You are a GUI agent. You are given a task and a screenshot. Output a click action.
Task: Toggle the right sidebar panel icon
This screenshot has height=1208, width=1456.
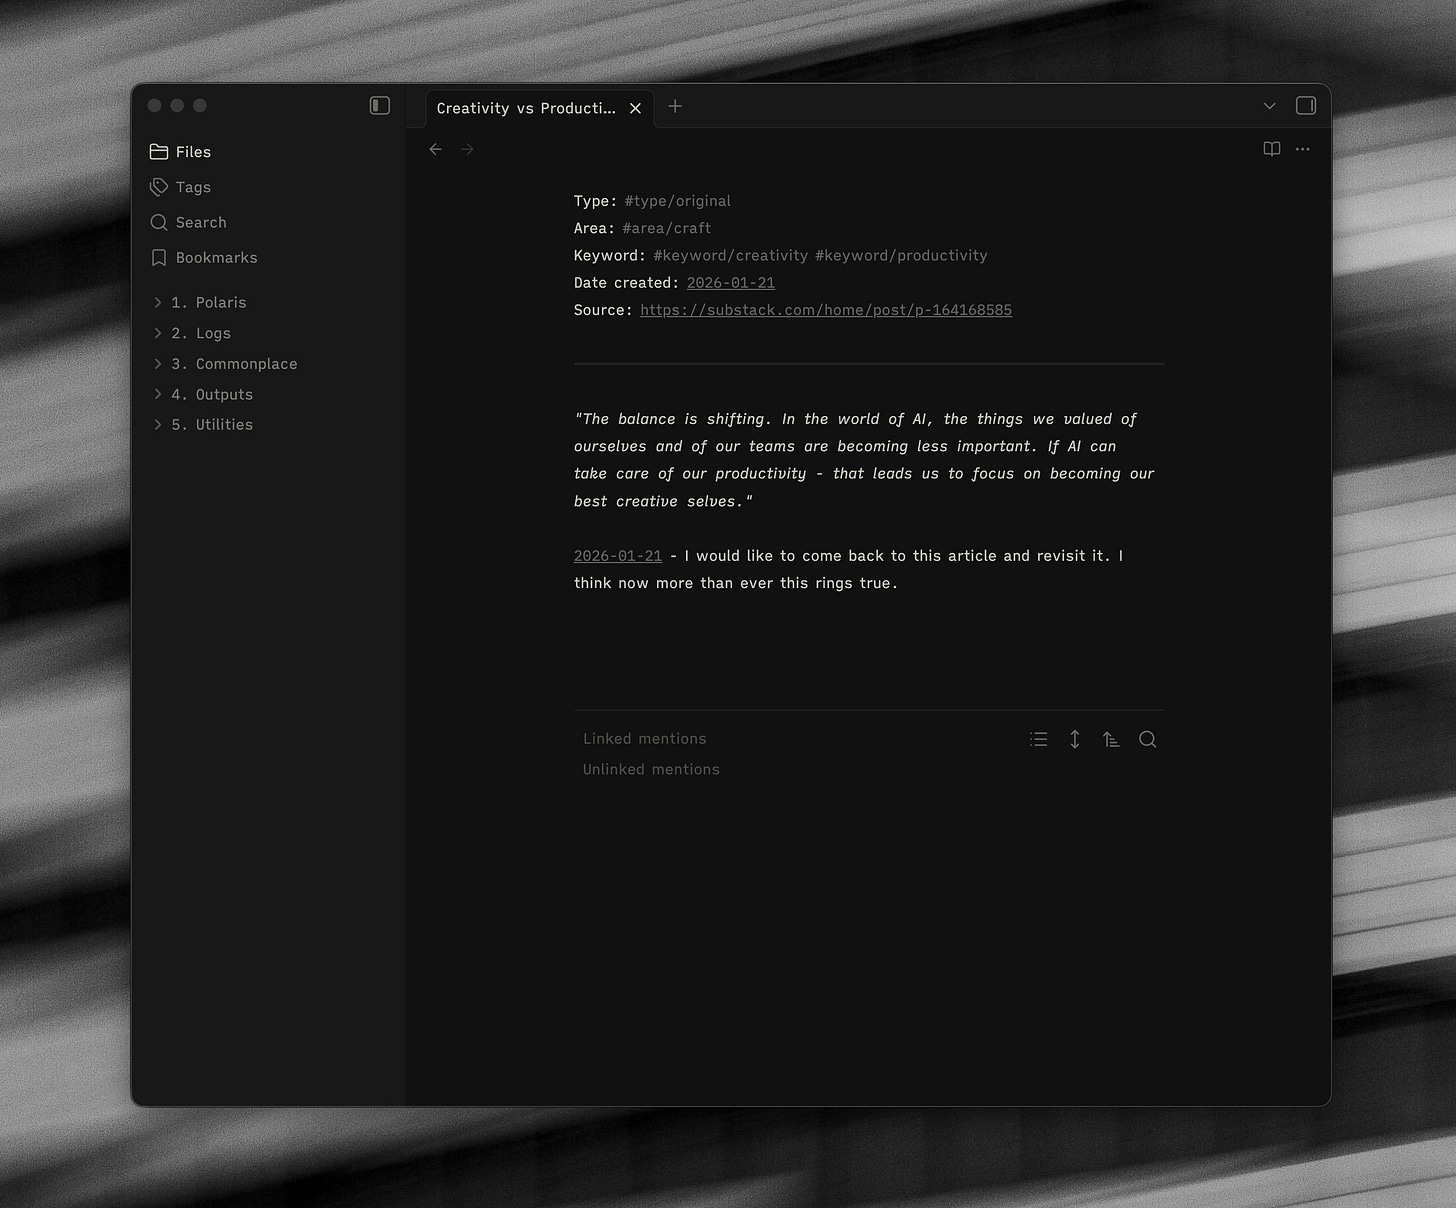(1306, 106)
